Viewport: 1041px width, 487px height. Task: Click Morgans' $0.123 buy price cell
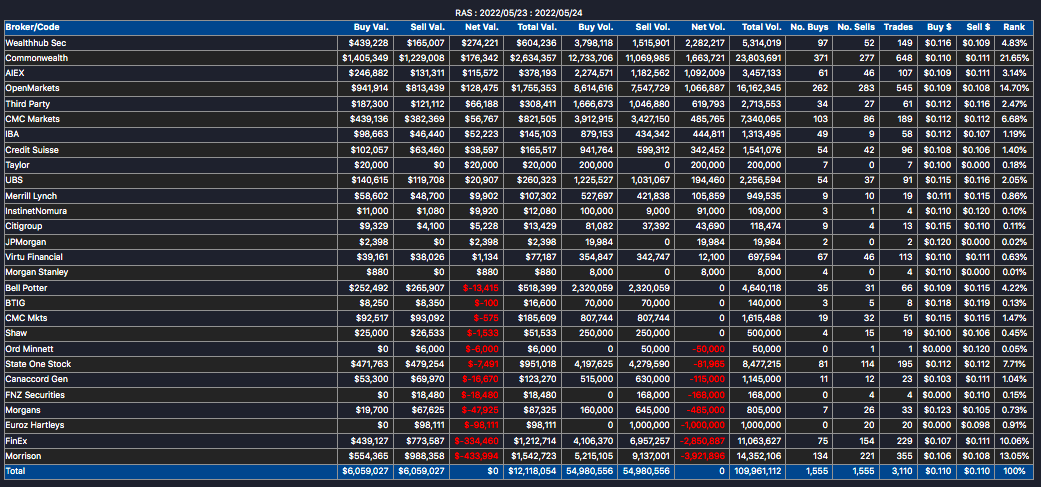click(939, 410)
